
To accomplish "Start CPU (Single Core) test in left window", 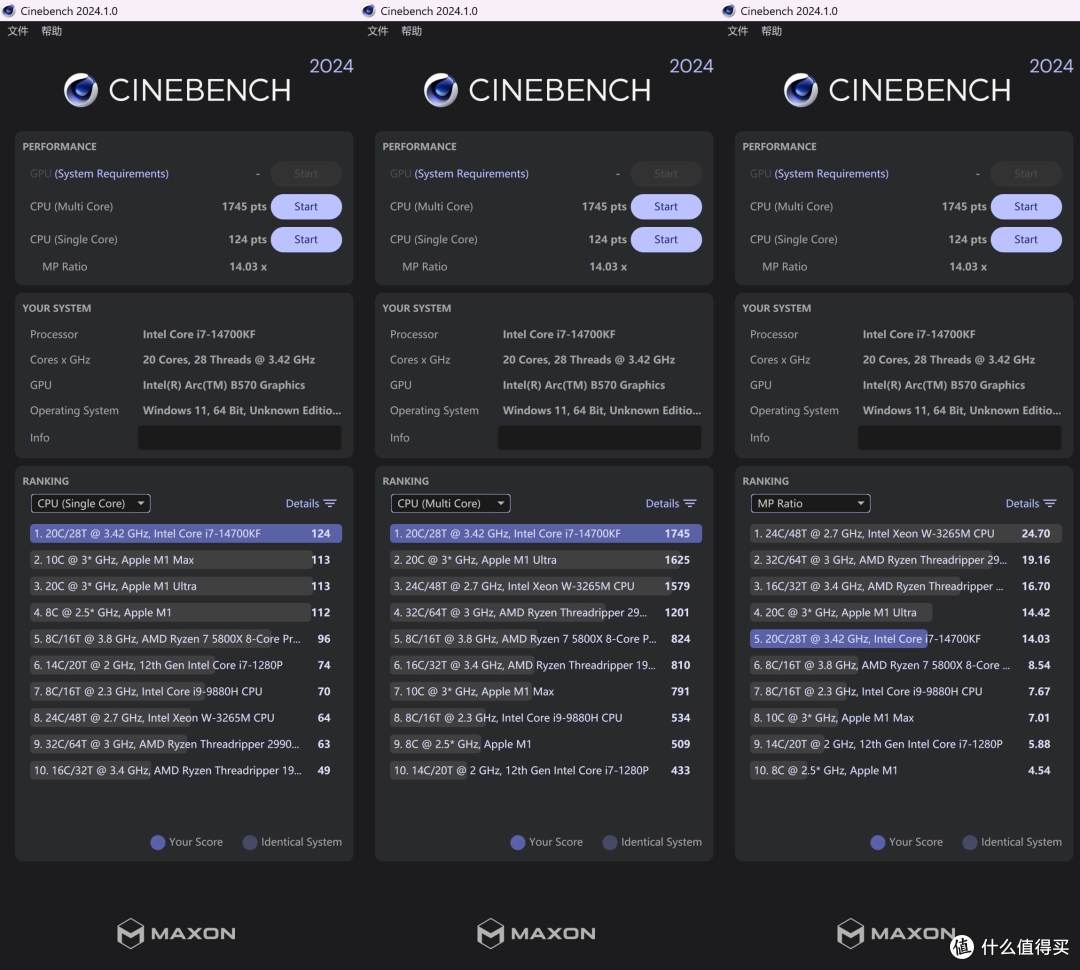I will pos(306,240).
